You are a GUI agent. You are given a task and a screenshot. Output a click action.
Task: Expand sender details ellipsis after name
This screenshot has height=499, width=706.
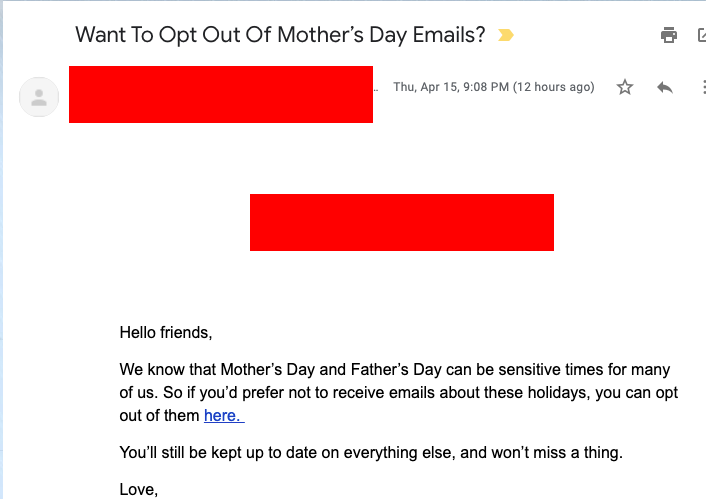[x=376, y=88]
